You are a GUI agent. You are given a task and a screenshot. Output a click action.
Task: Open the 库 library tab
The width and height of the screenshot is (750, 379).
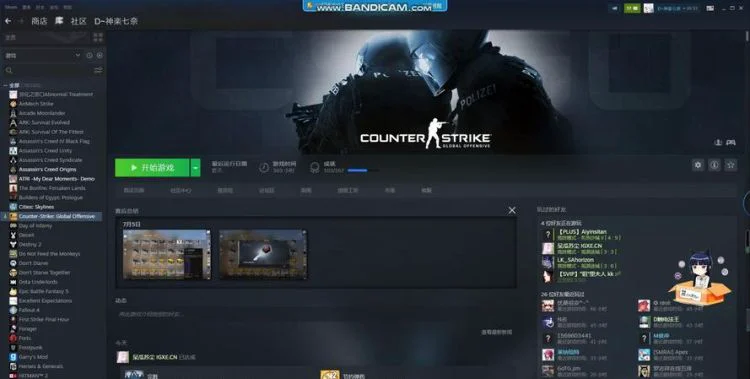(x=59, y=21)
